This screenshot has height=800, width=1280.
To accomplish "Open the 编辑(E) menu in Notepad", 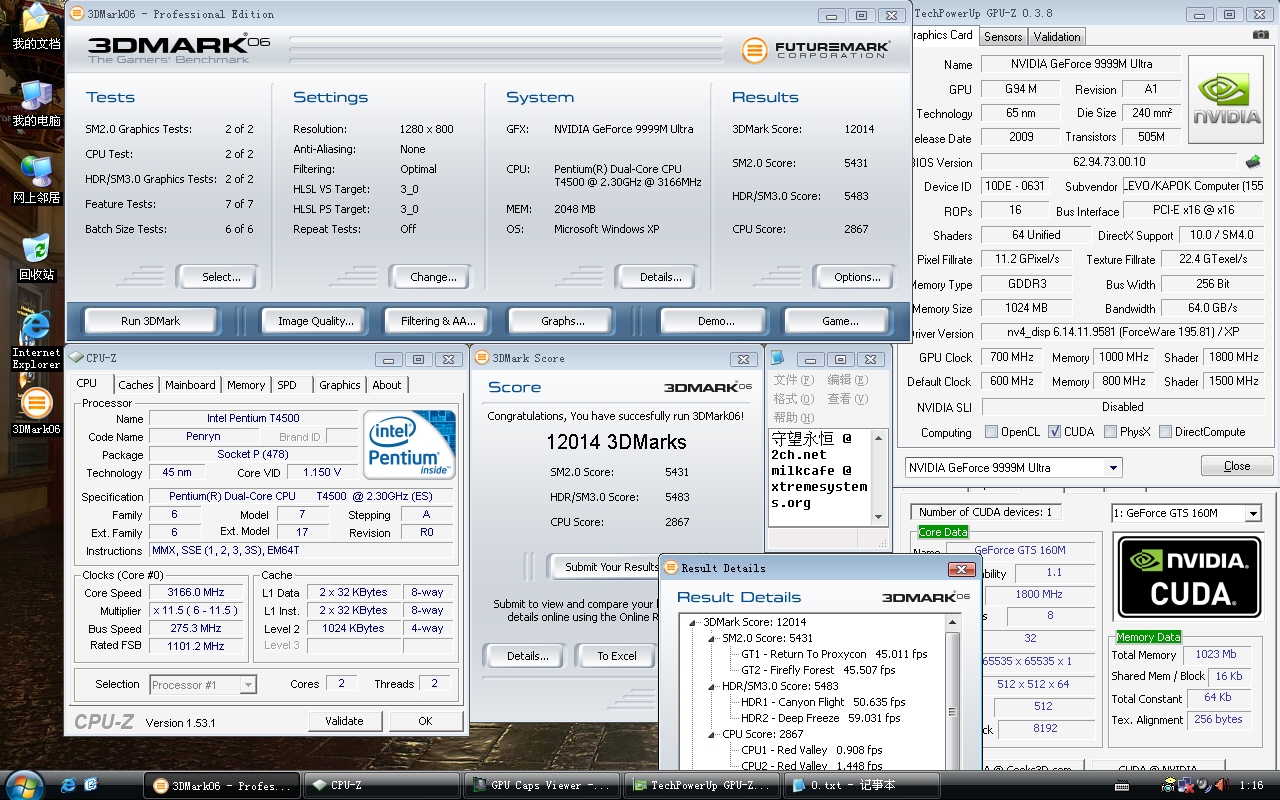I will pos(847,380).
